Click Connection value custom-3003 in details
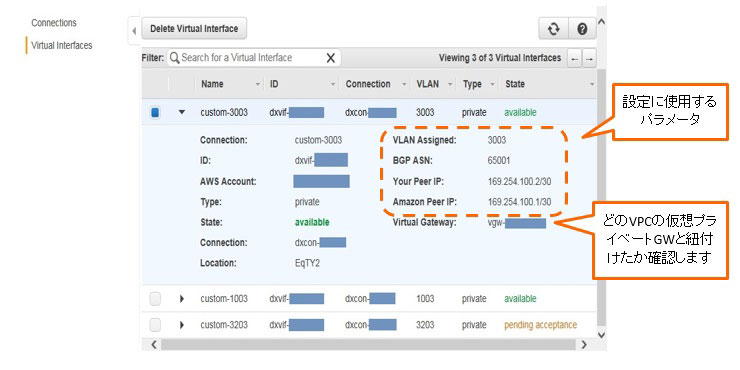Screen dimensions: 740x370 tap(318, 140)
